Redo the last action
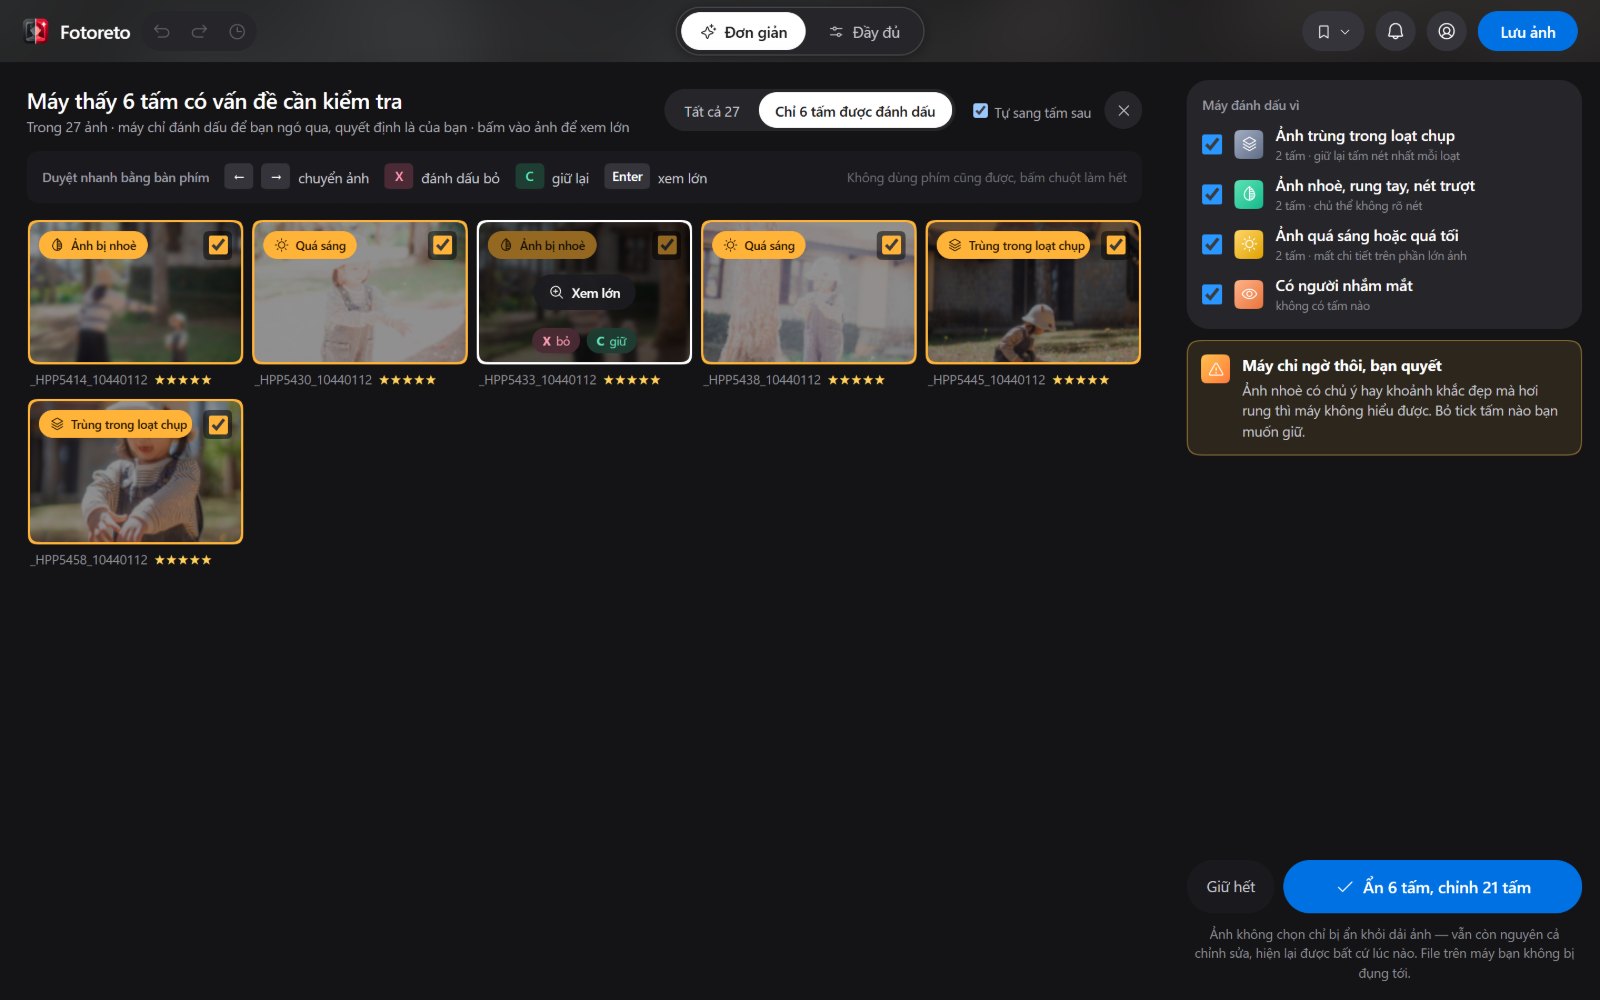The height and width of the screenshot is (1000, 1600). point(199,32)
